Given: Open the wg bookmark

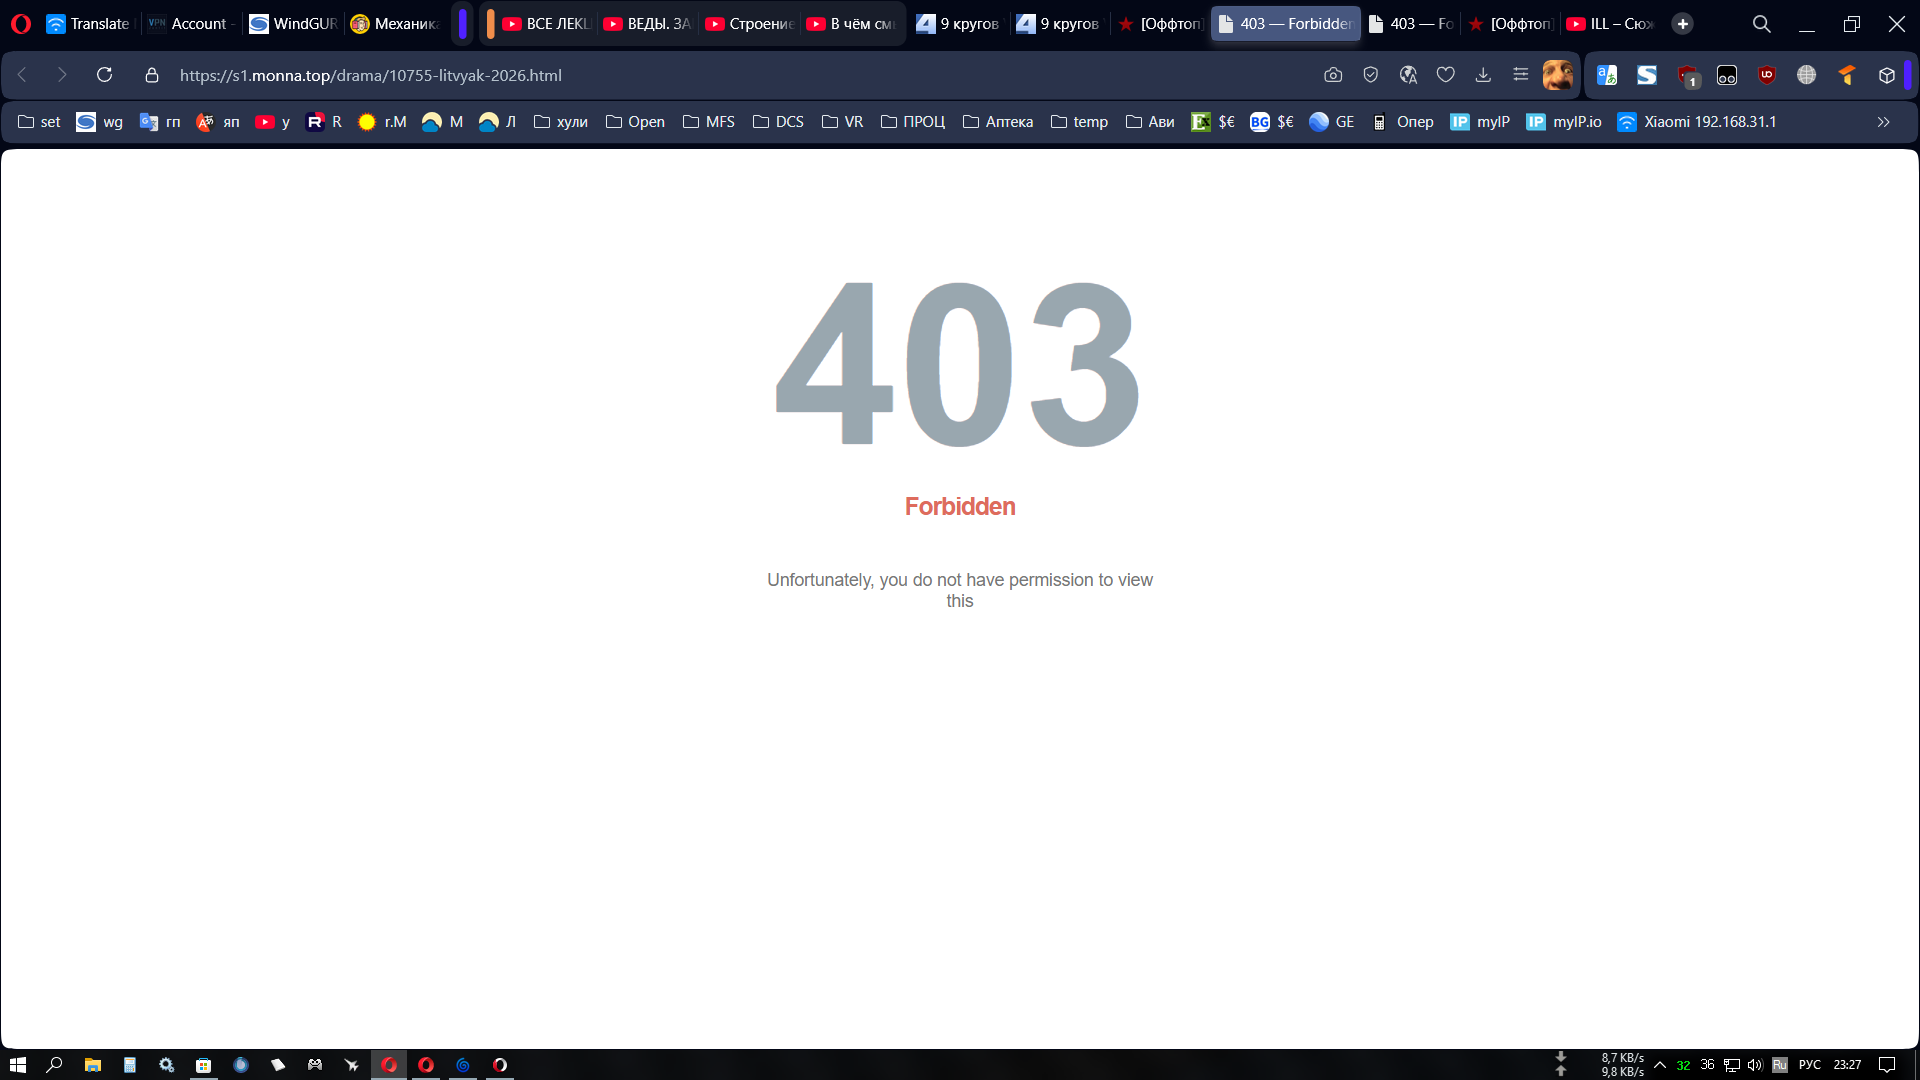Looking at the screenshot, I should click(100, 122).
